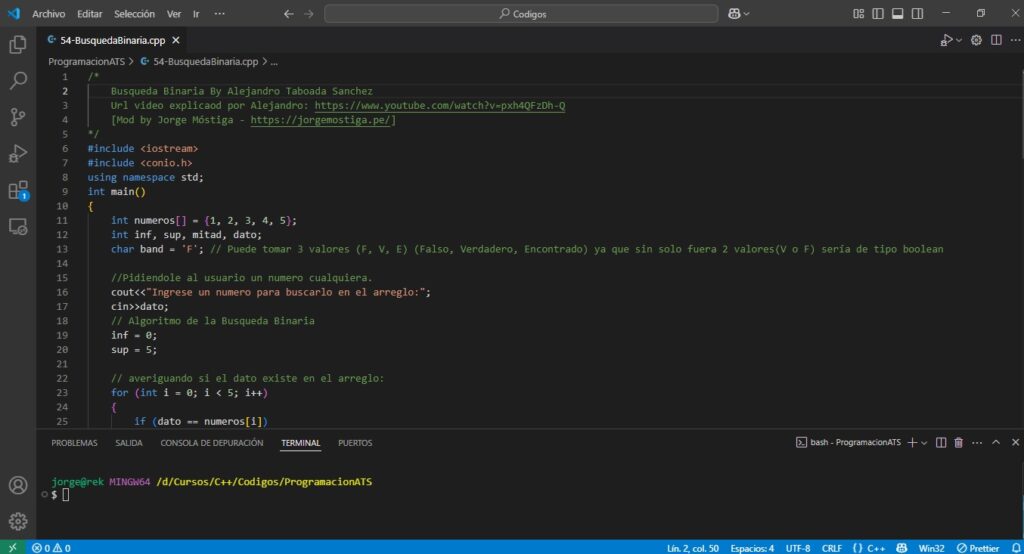Close the 54-BusquedaBinaria.cpp tab
Image resolution: width=1024 pixels, height=554 pixels.
point(176,41)
